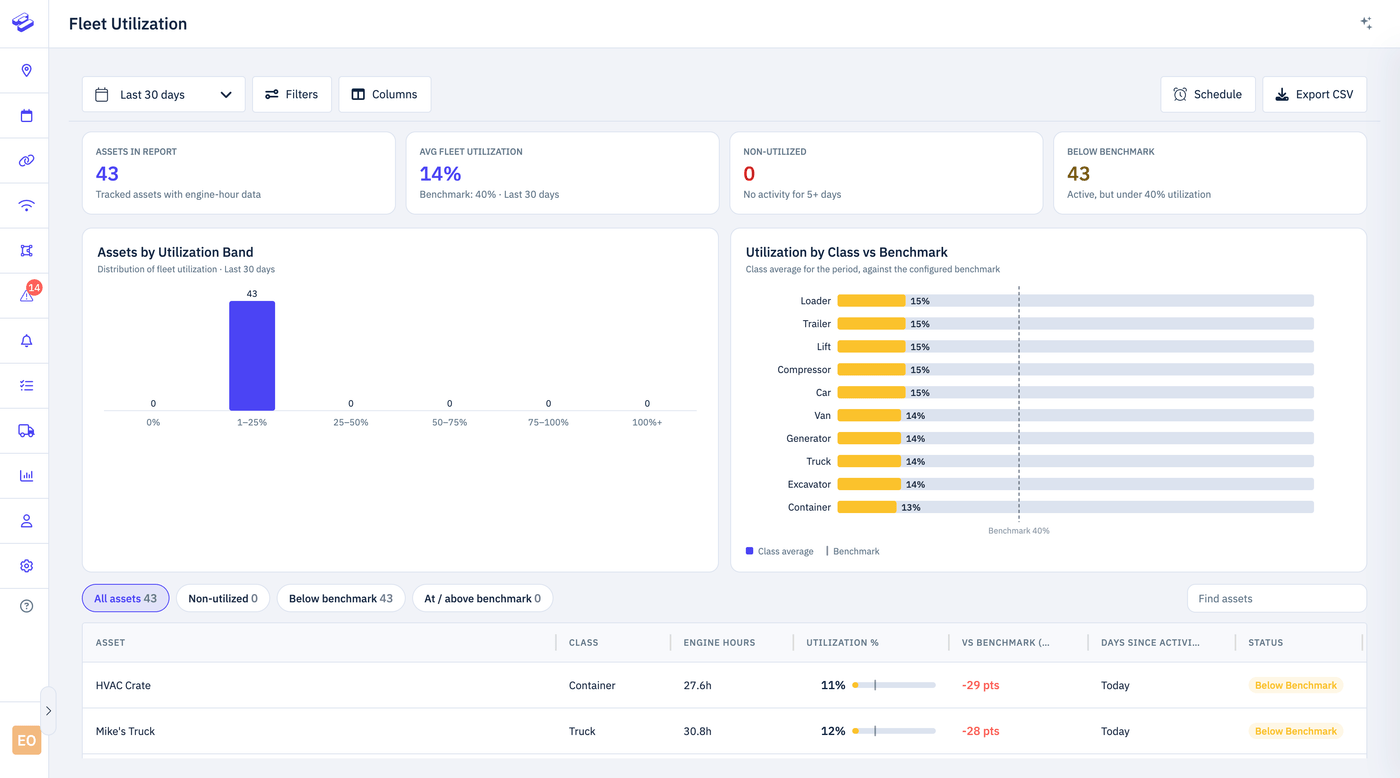The image size is (1400, 778).
Task: Click the Assets in Report 43 card
Action: pyautogui.click(x=239, y=173)
